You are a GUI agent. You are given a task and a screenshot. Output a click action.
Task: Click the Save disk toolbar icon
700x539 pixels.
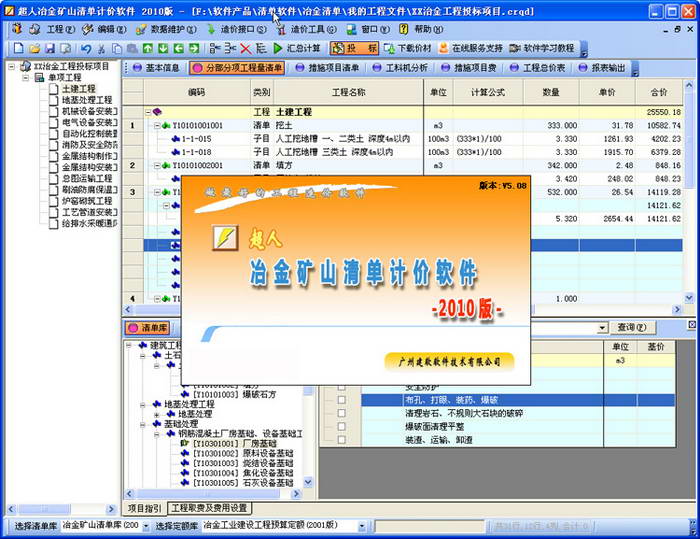click(x=50, y=48)
